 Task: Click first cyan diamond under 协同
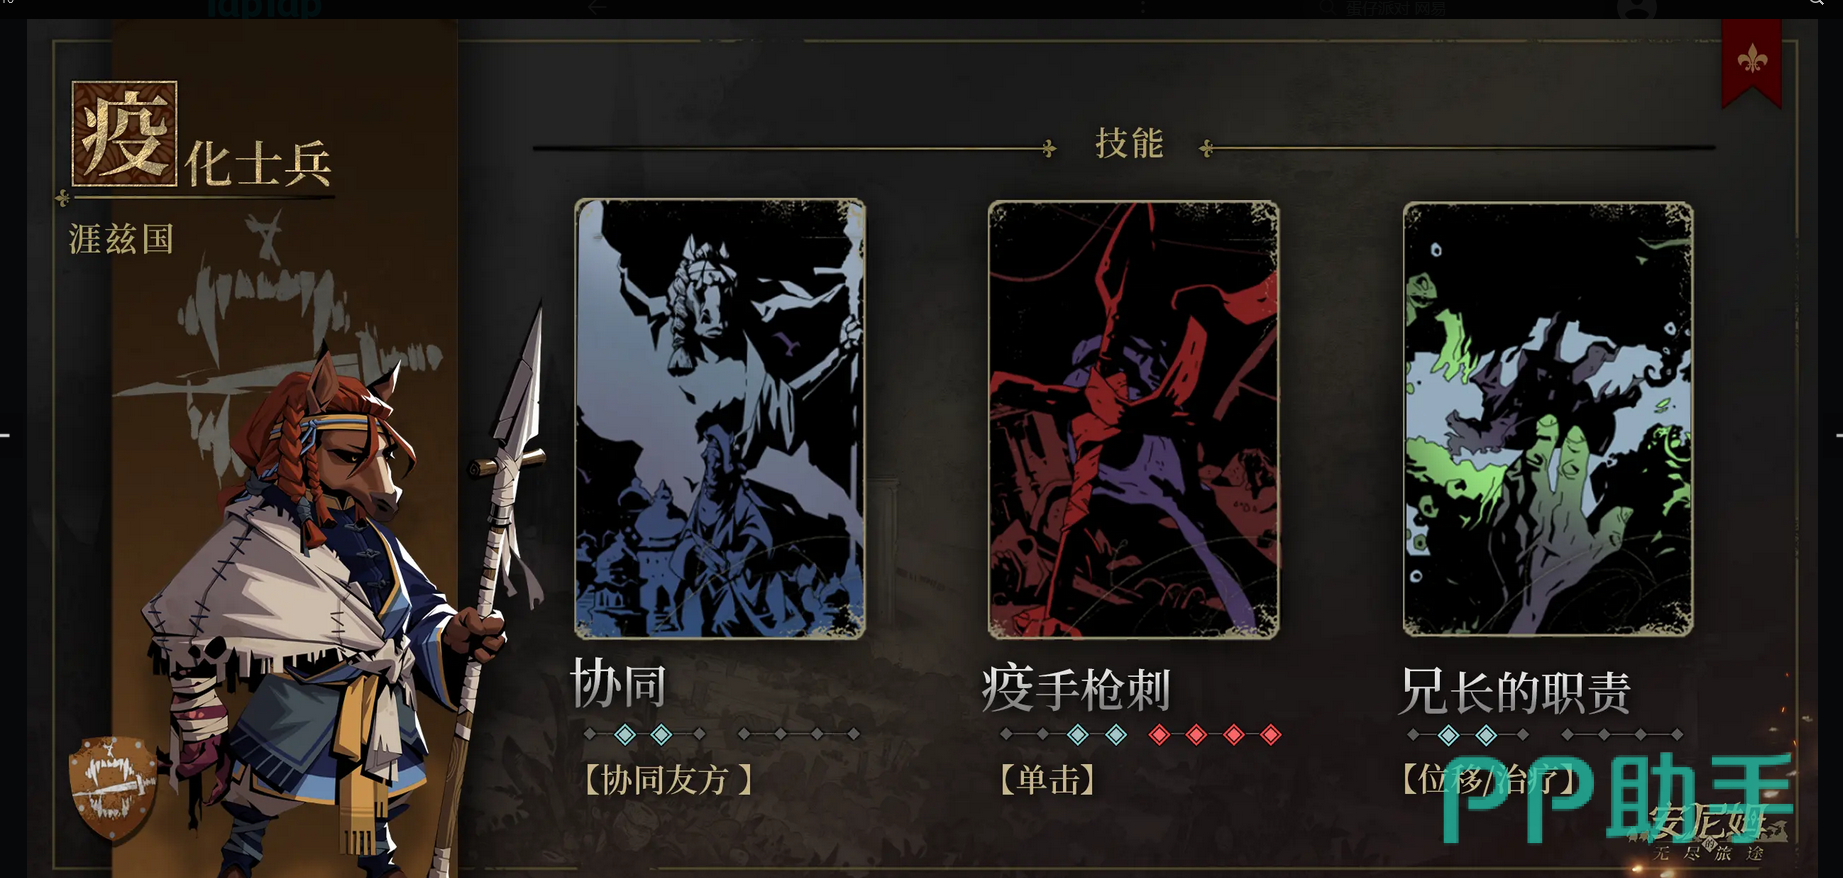click(x=625, y=735)
